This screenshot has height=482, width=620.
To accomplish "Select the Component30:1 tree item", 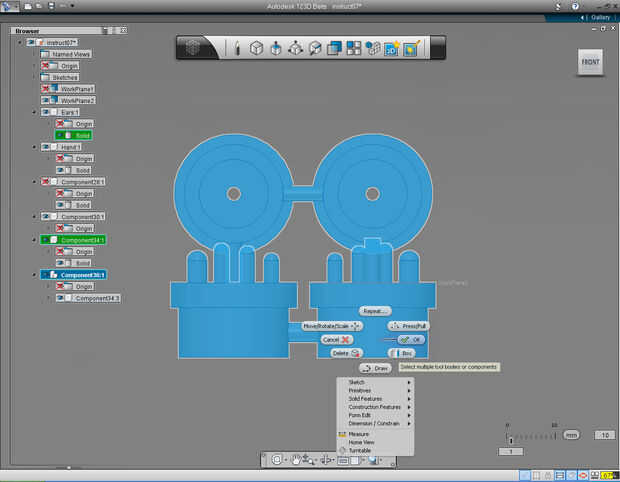I will [x=83, y=217].
